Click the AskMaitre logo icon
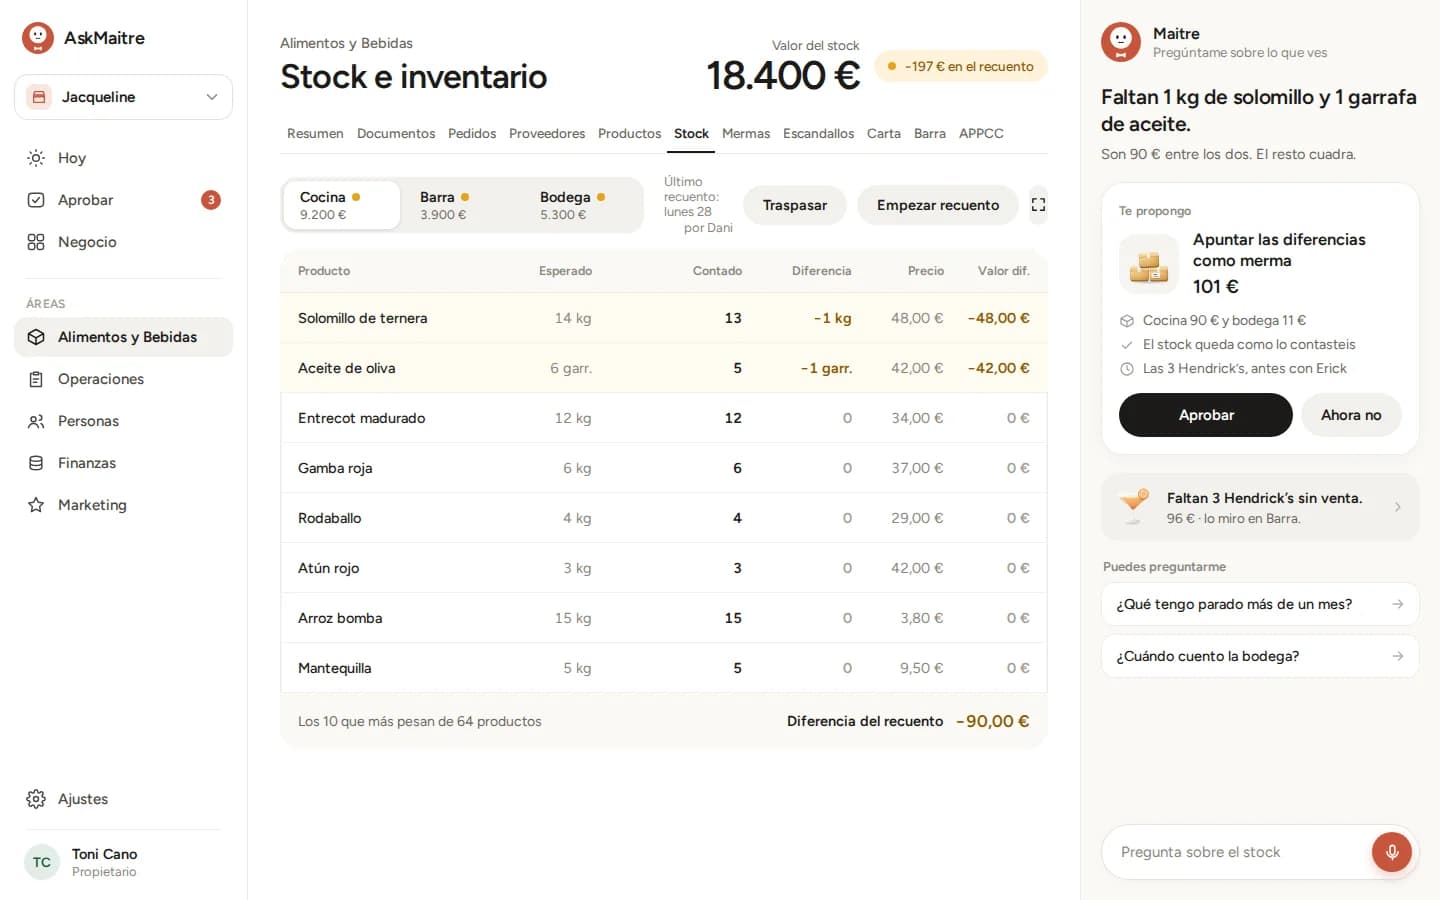 [38, 38]
